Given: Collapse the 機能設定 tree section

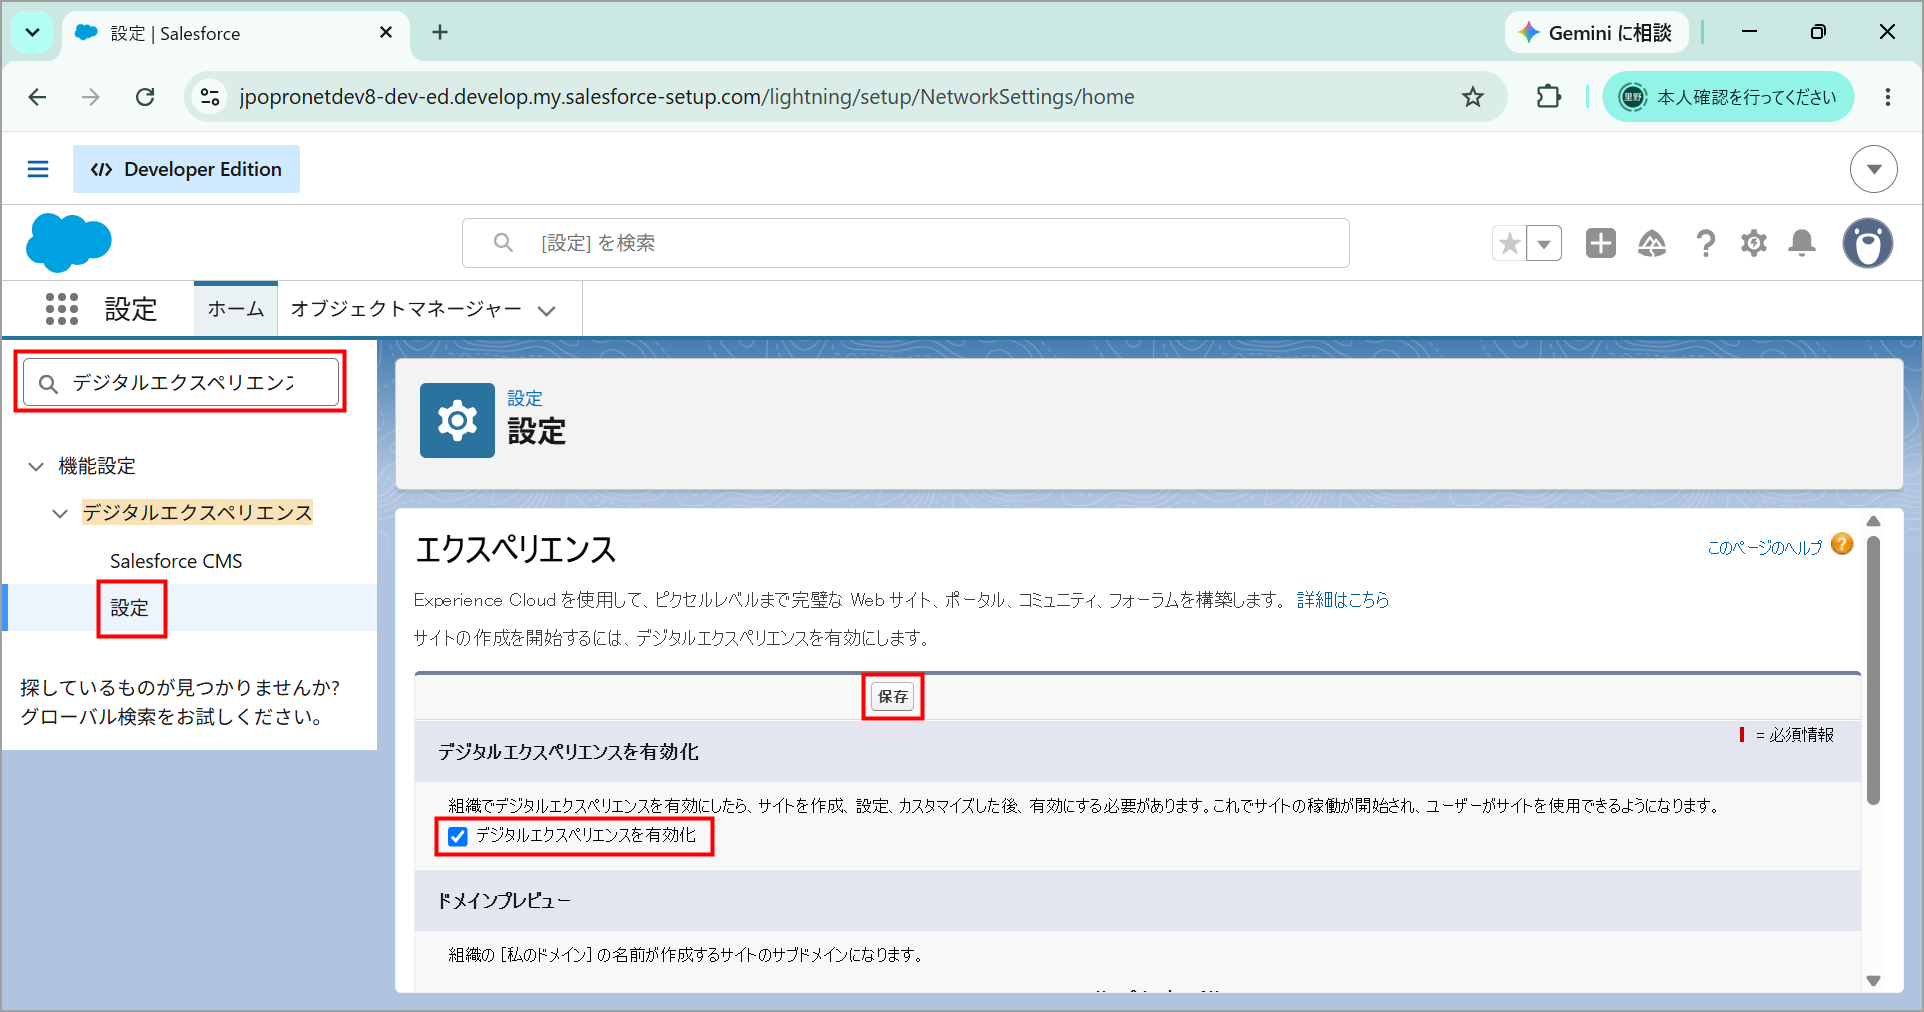Looking at the screenshot, I should click(x=36, y=466).
